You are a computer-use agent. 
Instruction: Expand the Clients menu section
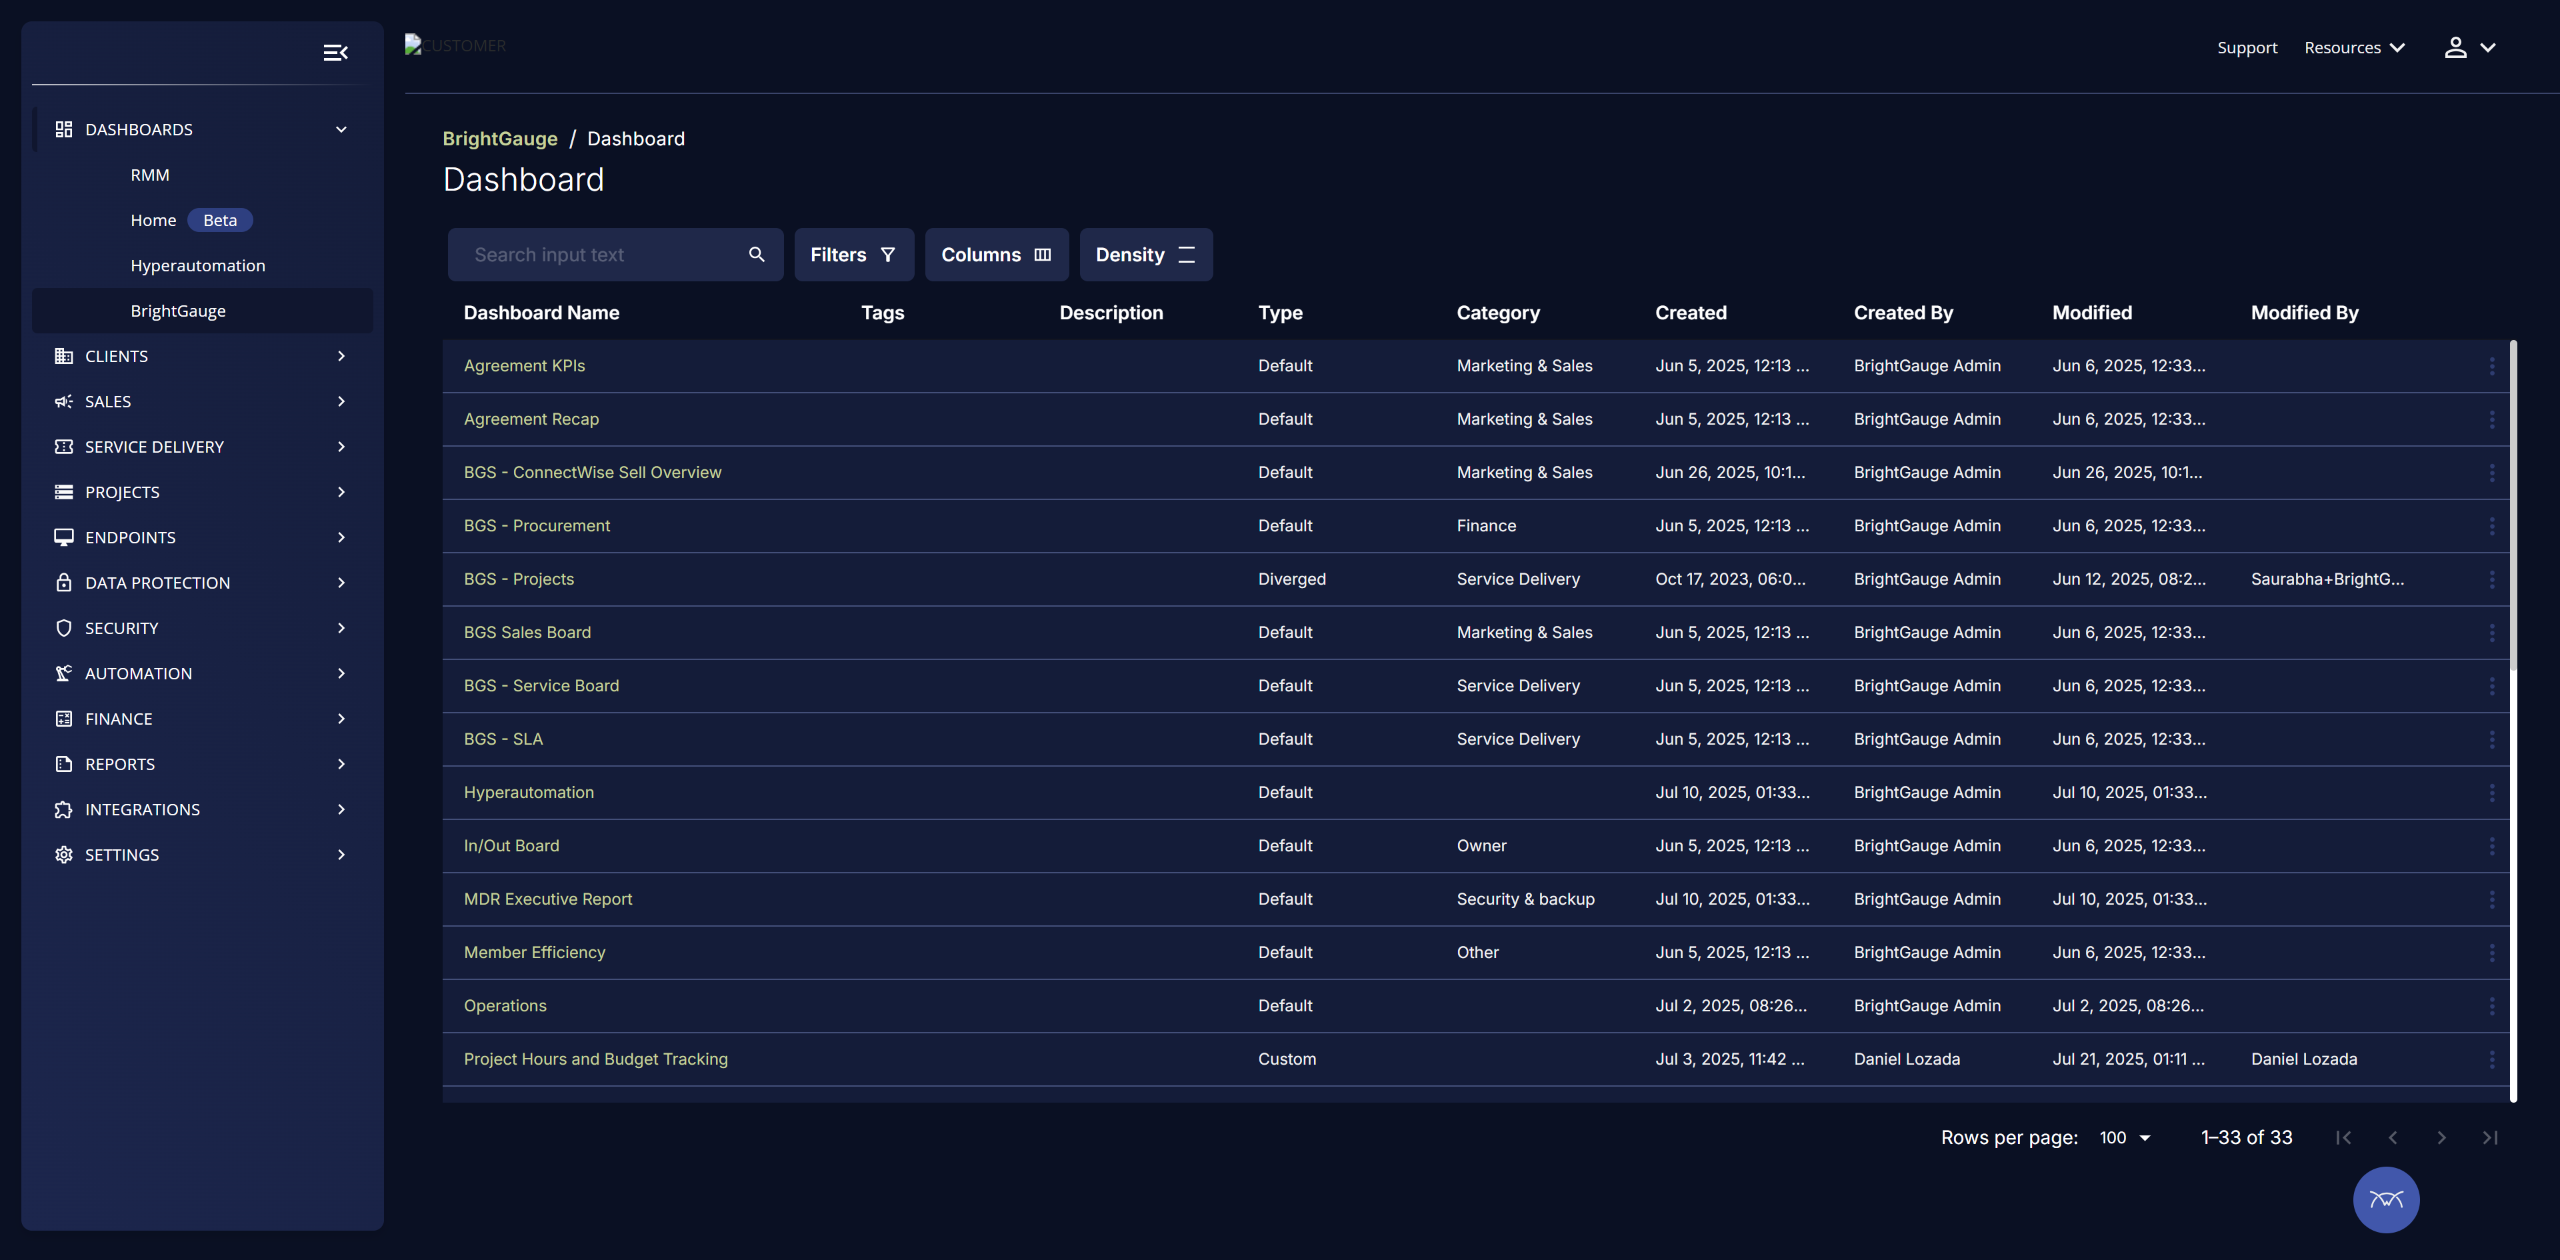pos(341,356)
